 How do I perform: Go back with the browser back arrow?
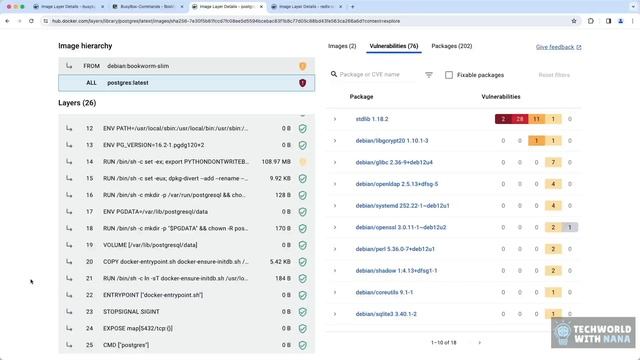pos(7,21)
